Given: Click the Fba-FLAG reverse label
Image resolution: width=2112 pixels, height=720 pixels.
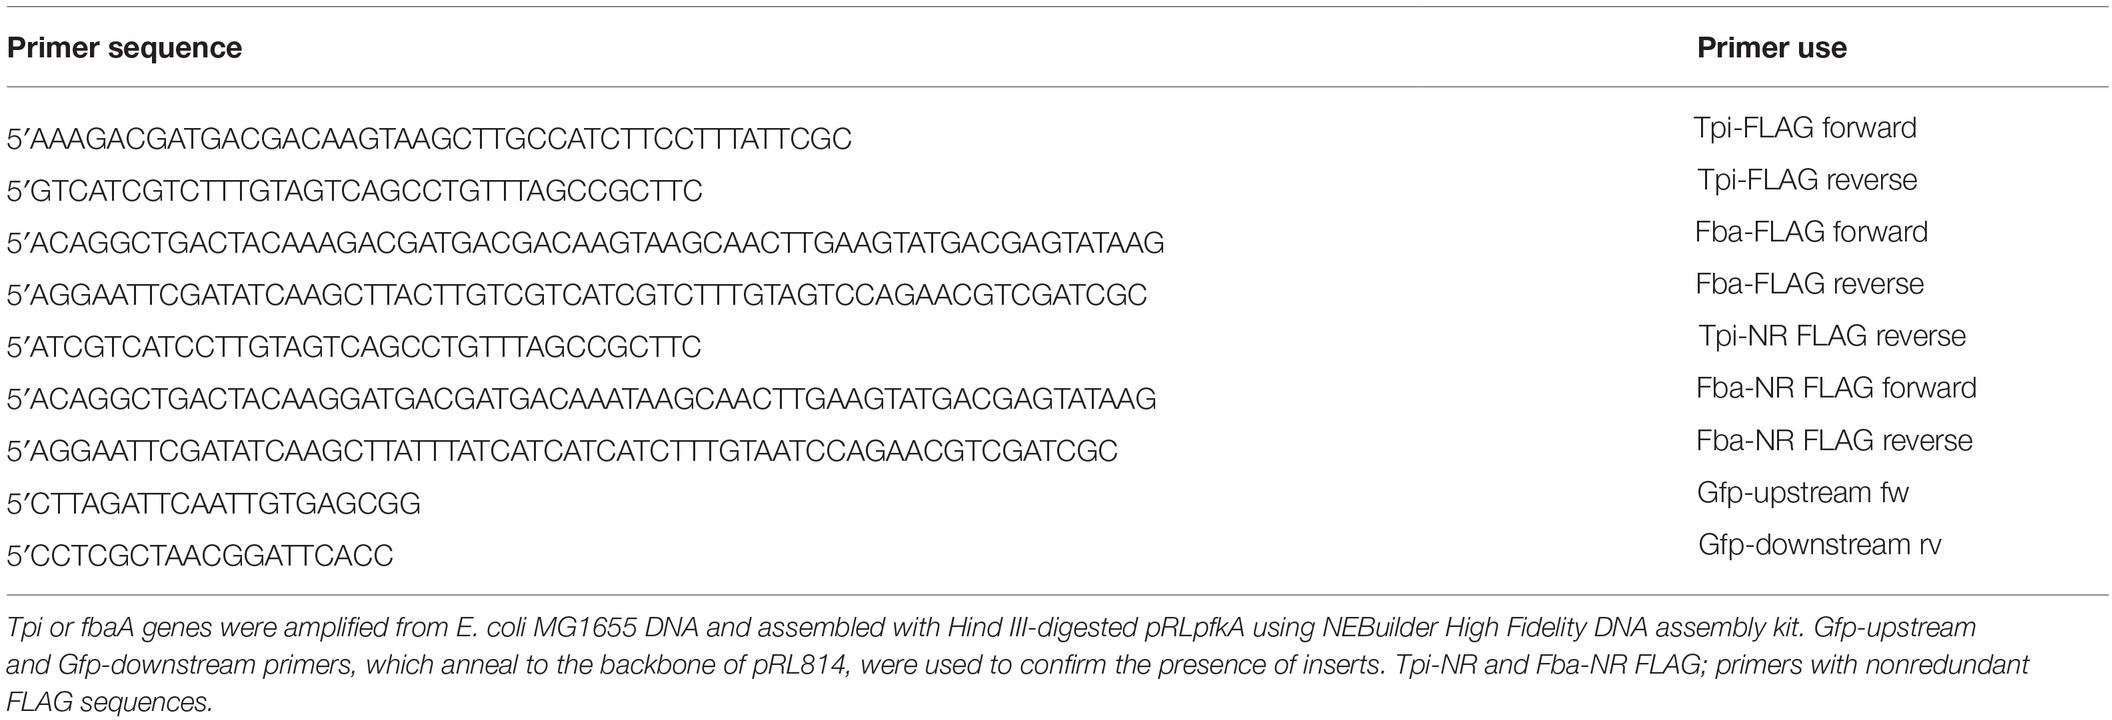Looking at the screenshot, I should (x=1810, y=284).
